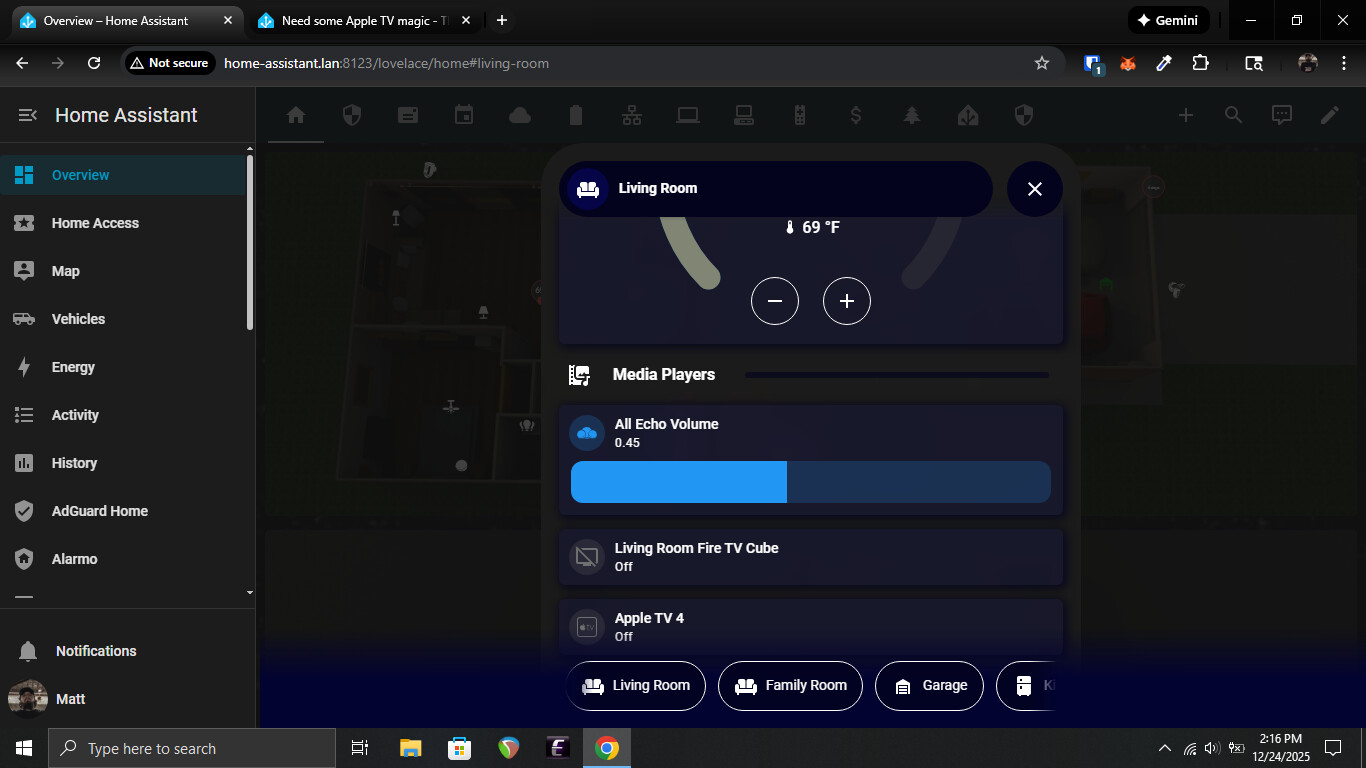The image size is (1366, 768).
Task: Open Overview in the sidebar
Action: point(123,175)
